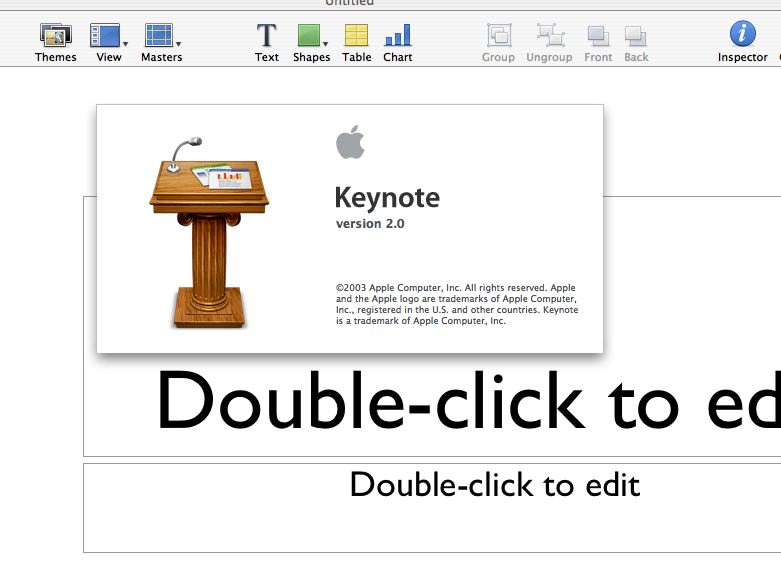Click the Ungroup toolbar icon
The width and height of the screenshot is (781, 572).
(x=550, y=35)
